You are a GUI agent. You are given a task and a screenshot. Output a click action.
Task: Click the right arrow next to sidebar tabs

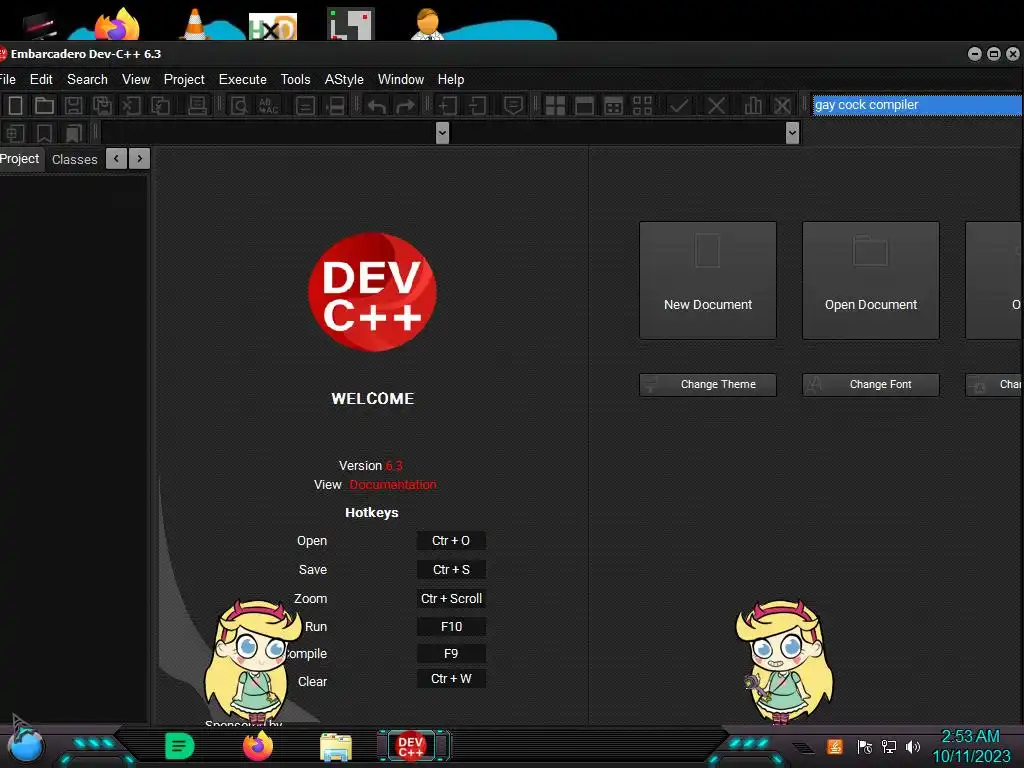coord(140,159)
